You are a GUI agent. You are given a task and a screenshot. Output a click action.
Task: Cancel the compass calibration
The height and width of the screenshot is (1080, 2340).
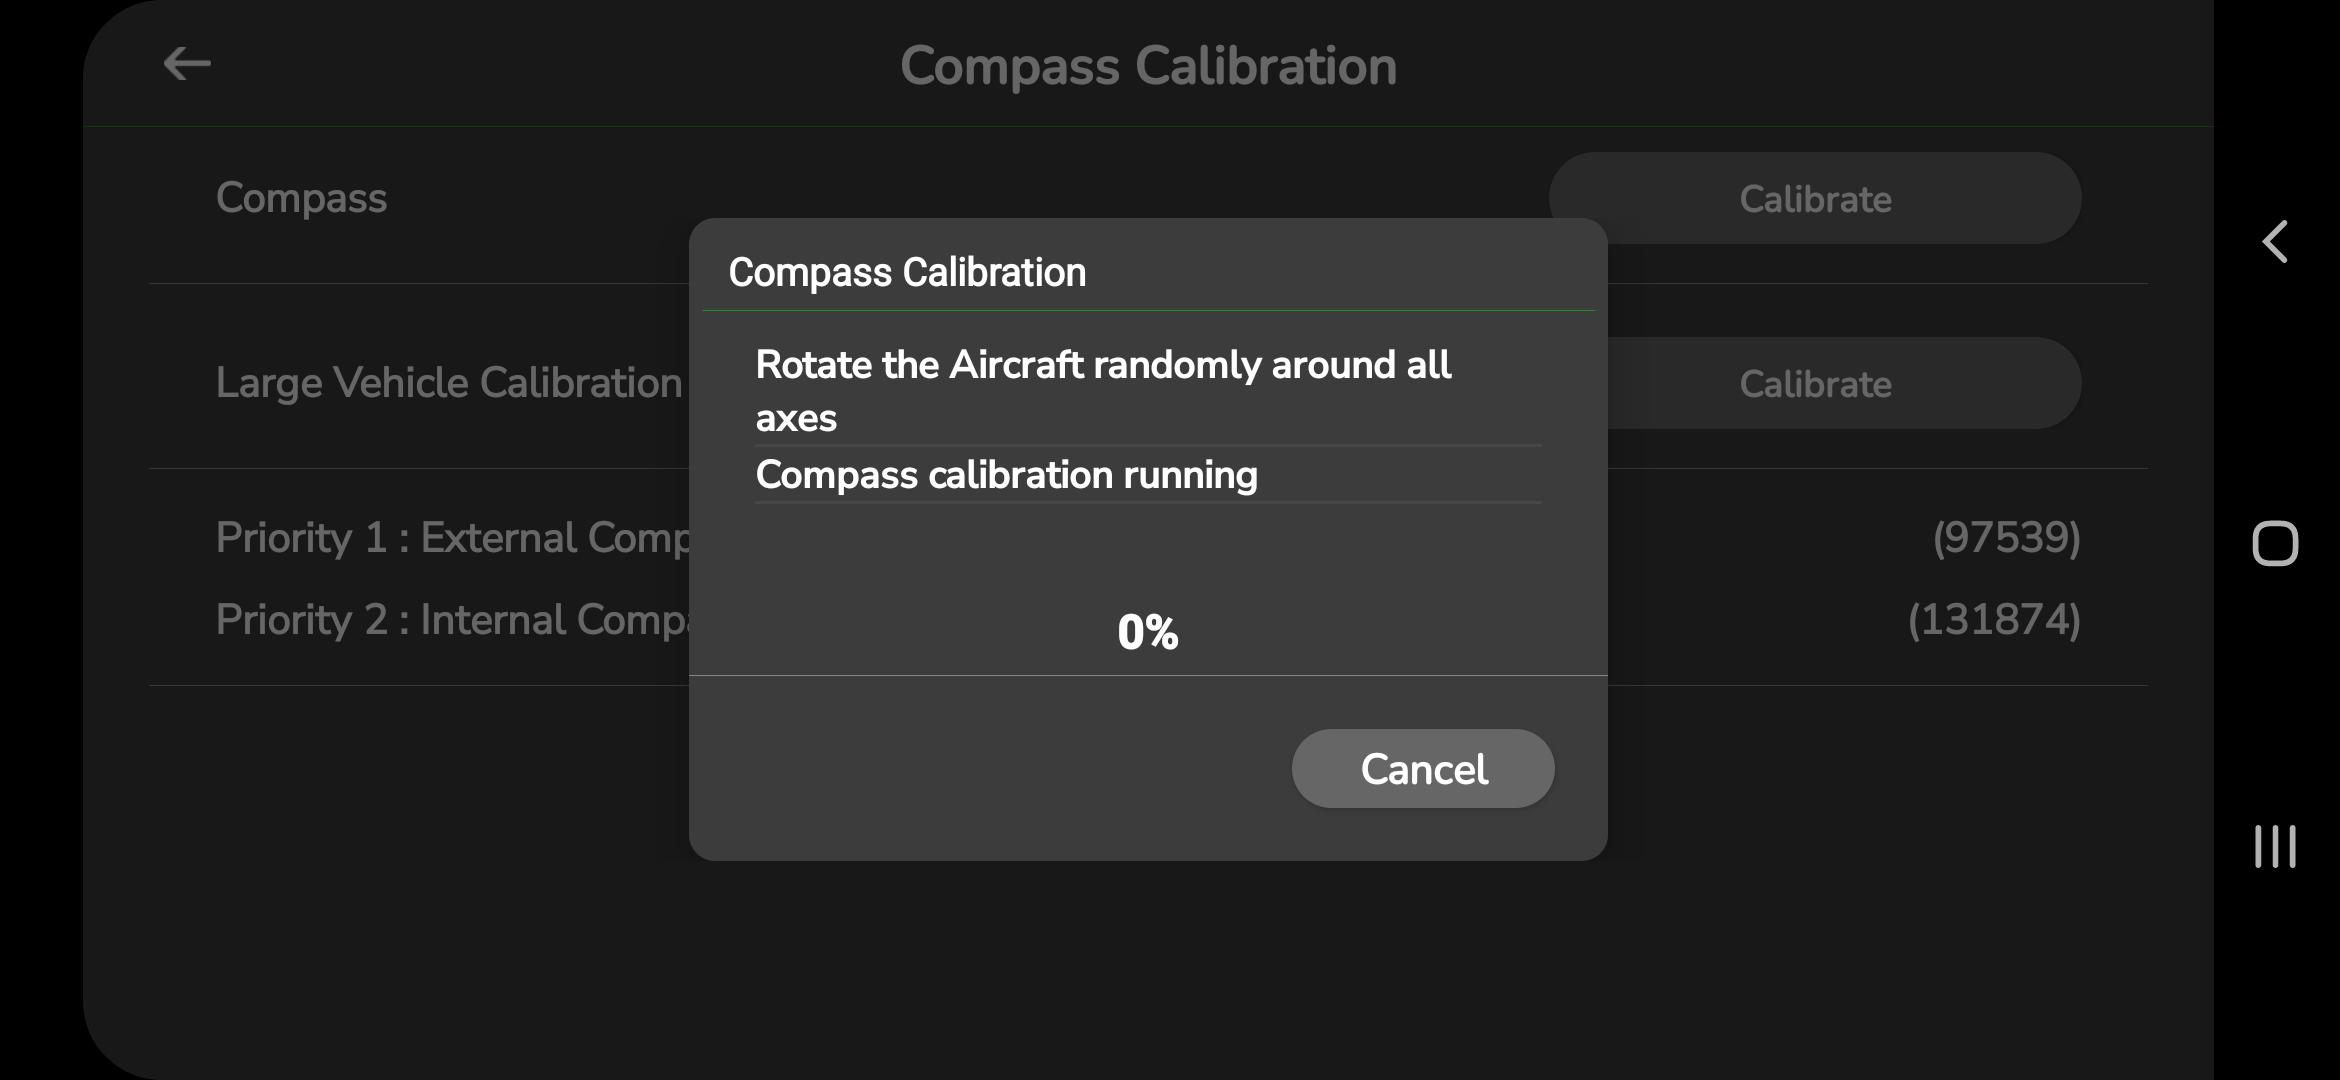(x=1422, y=768)
